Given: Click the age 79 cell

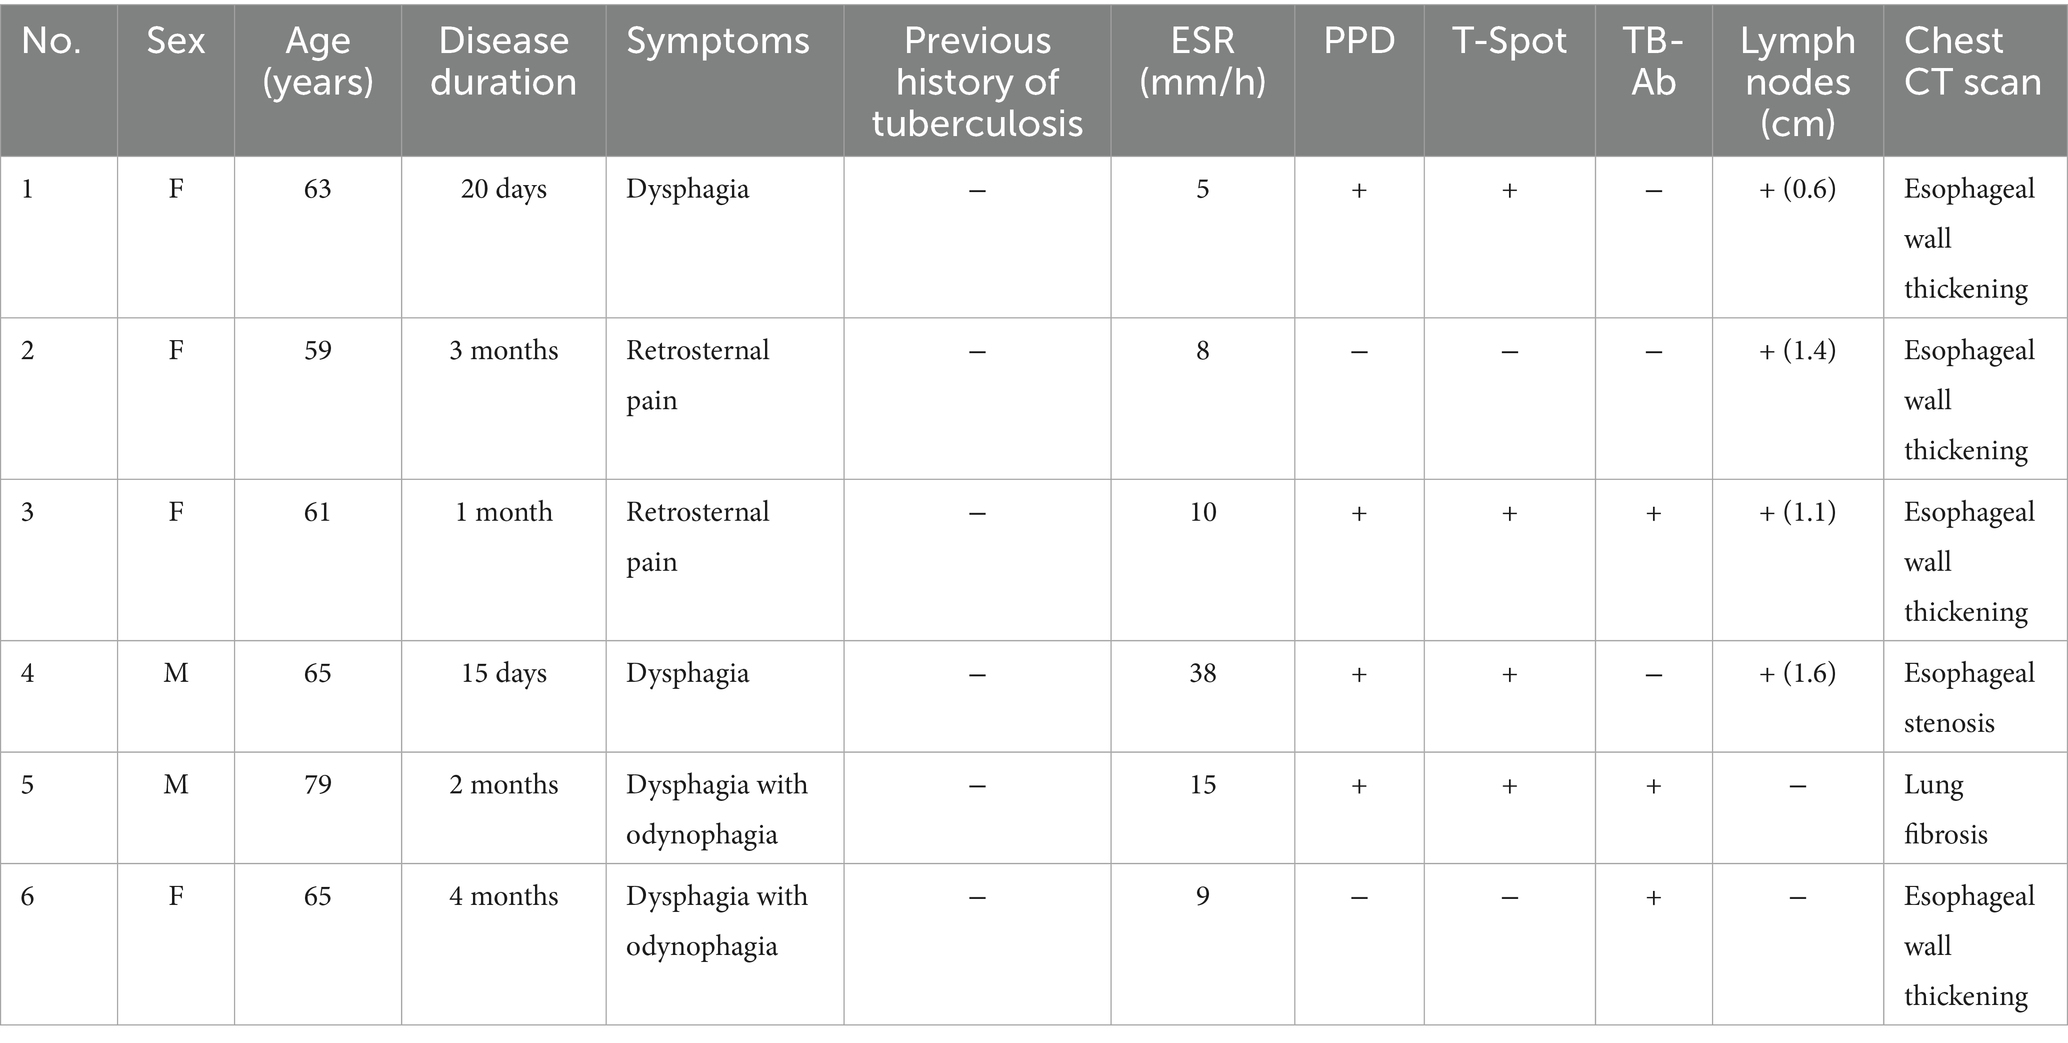Looking at the screenshot, I should tap(317, 785).
